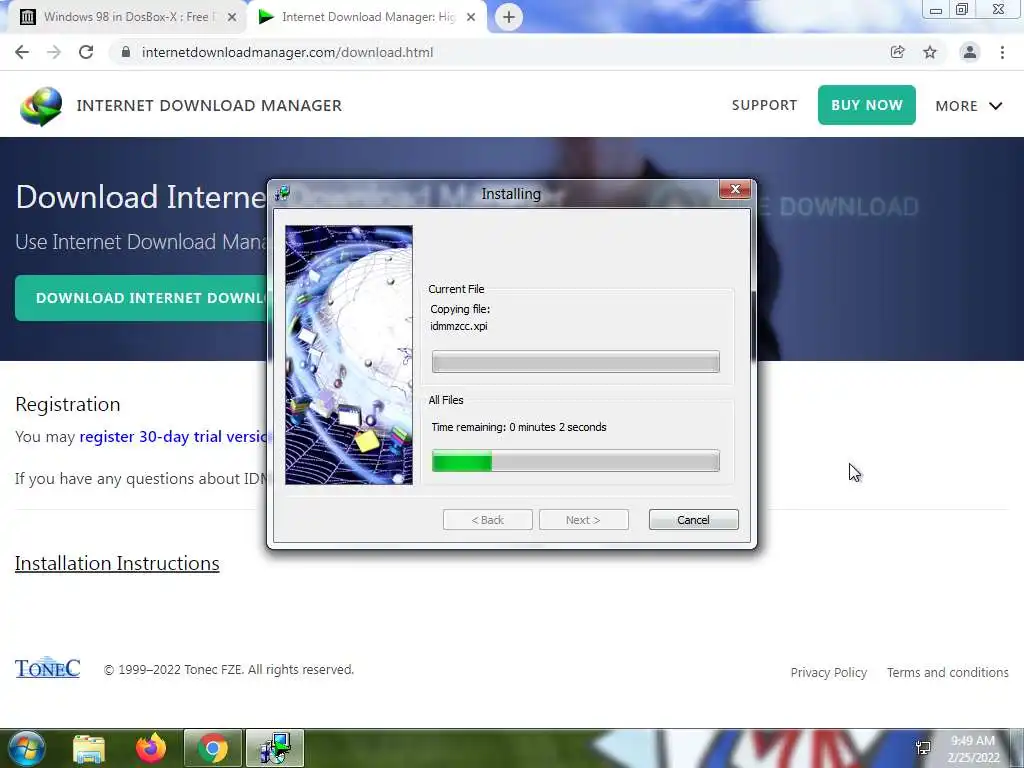
Task: Open the Privacy Policy link
Action: point(829,672)
